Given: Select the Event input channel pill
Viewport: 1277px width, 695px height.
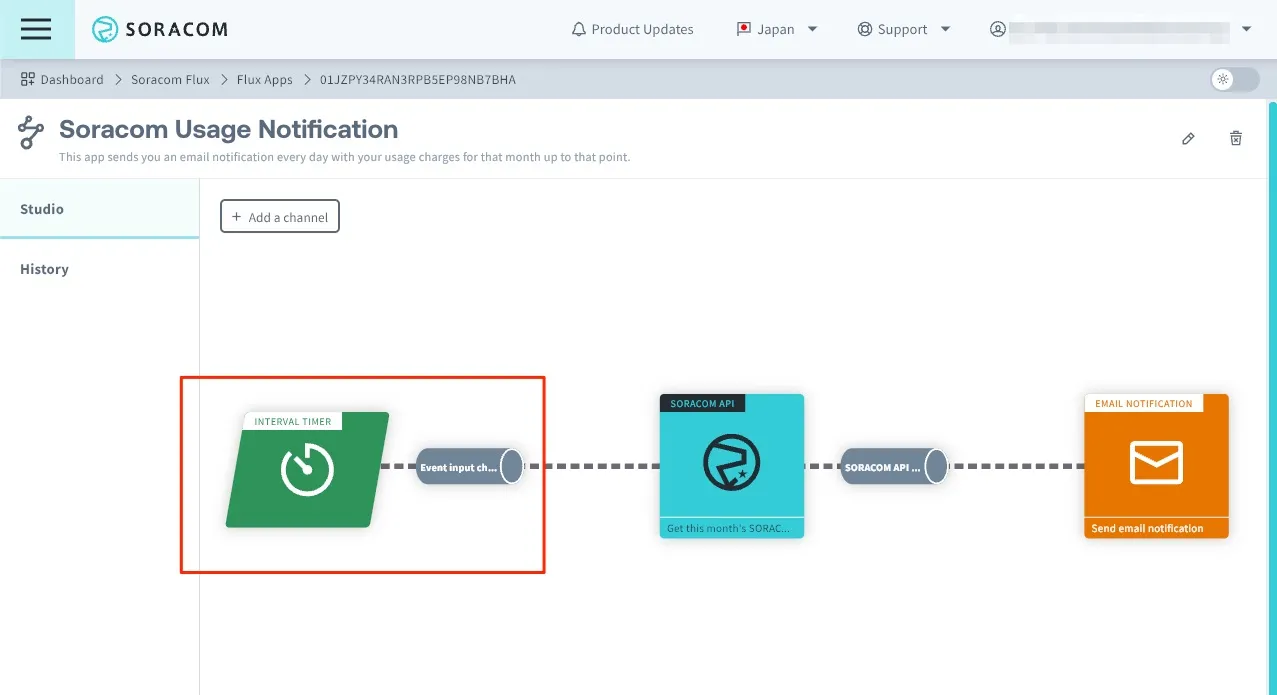Looking at the screenshot, I should click(x=470, y=467).
